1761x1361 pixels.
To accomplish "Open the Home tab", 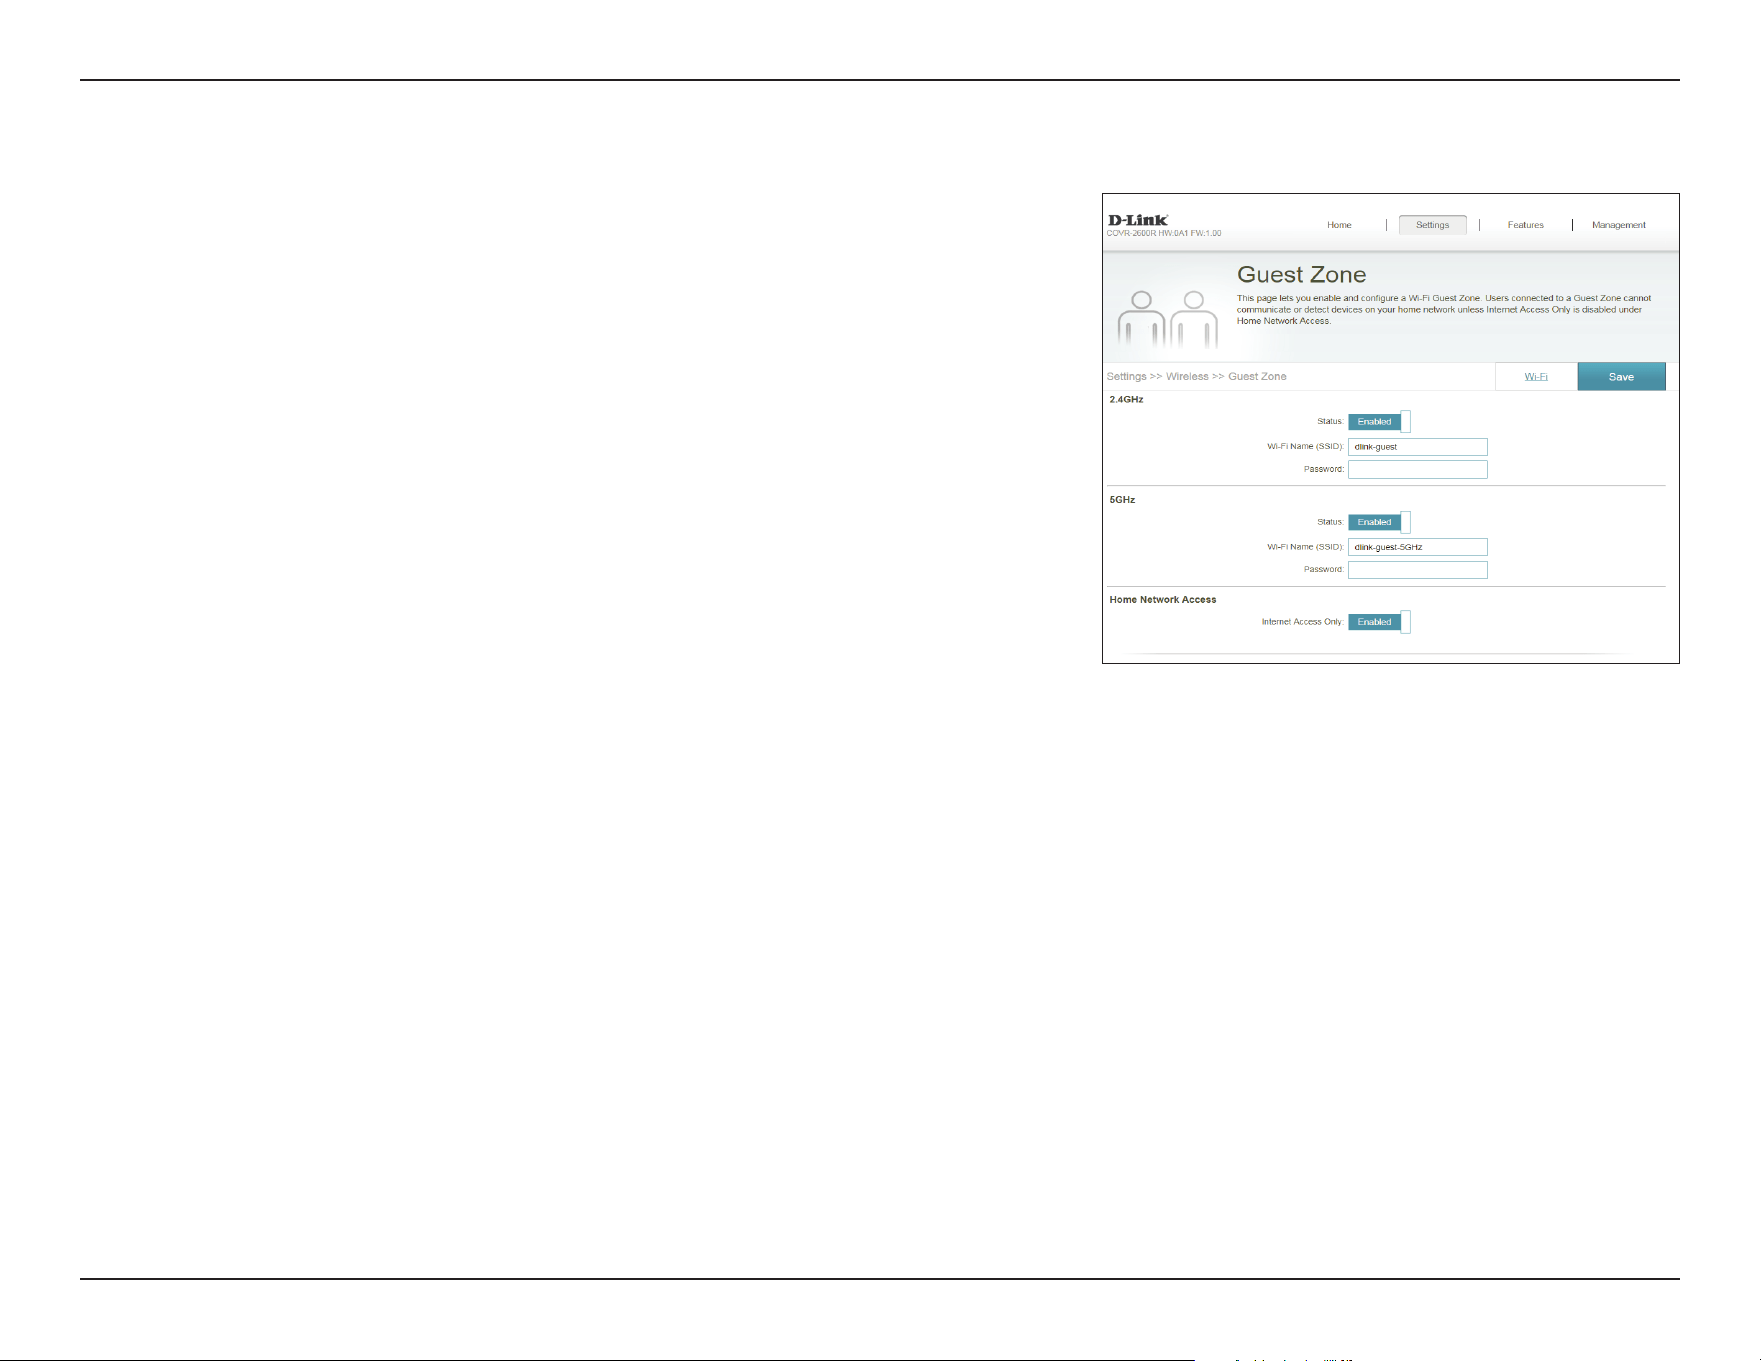I will (1339, 225).
